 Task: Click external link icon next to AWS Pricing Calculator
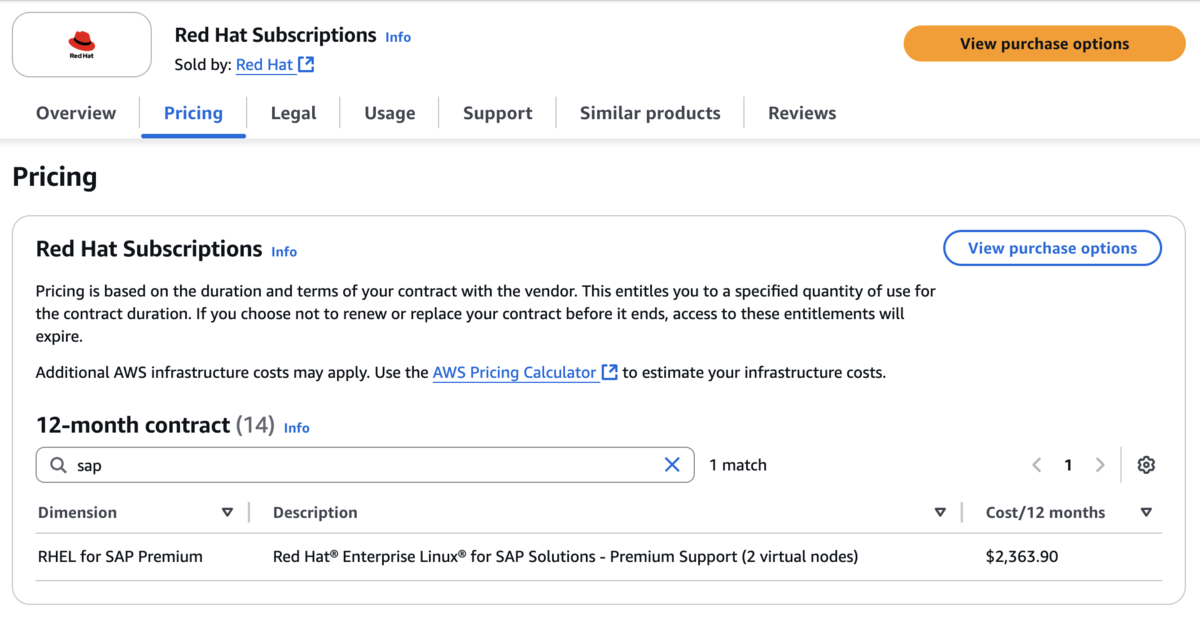[609, 373]
